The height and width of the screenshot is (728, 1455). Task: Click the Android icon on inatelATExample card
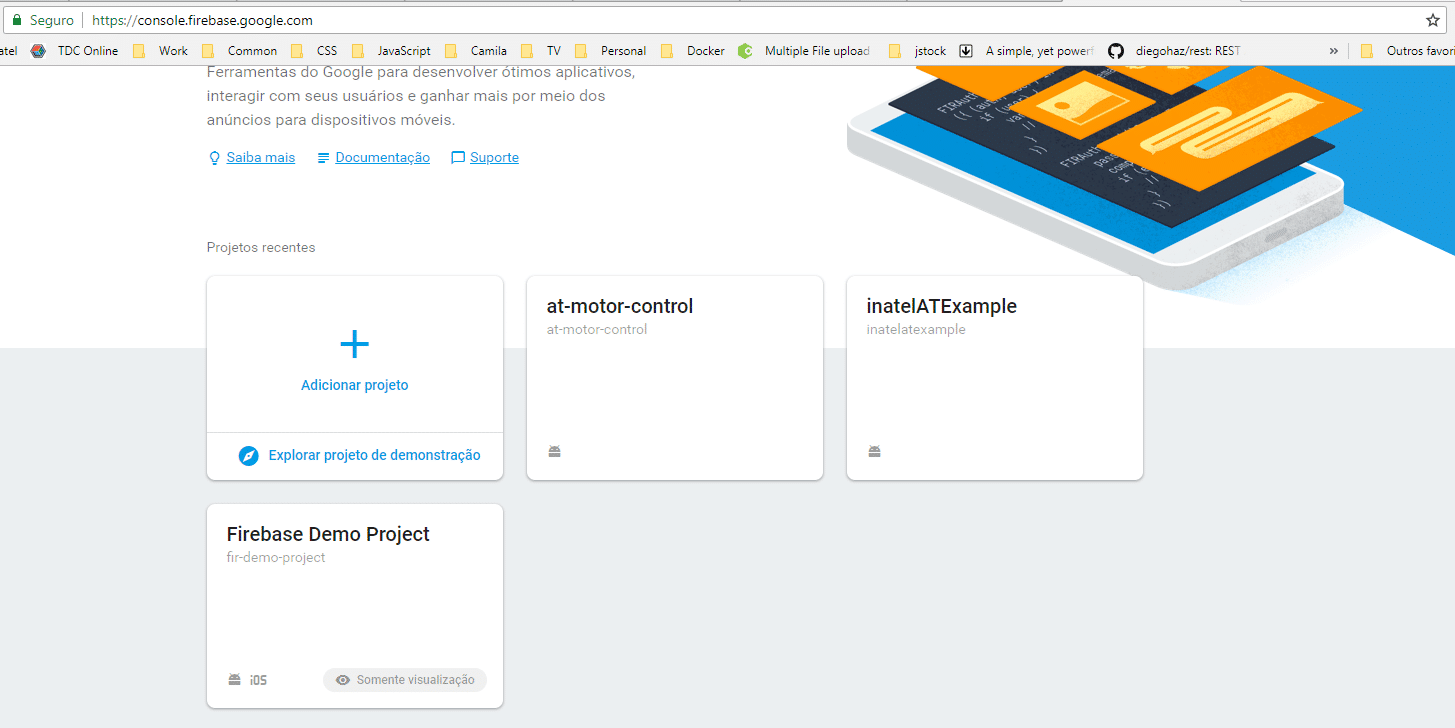(874, 452)
